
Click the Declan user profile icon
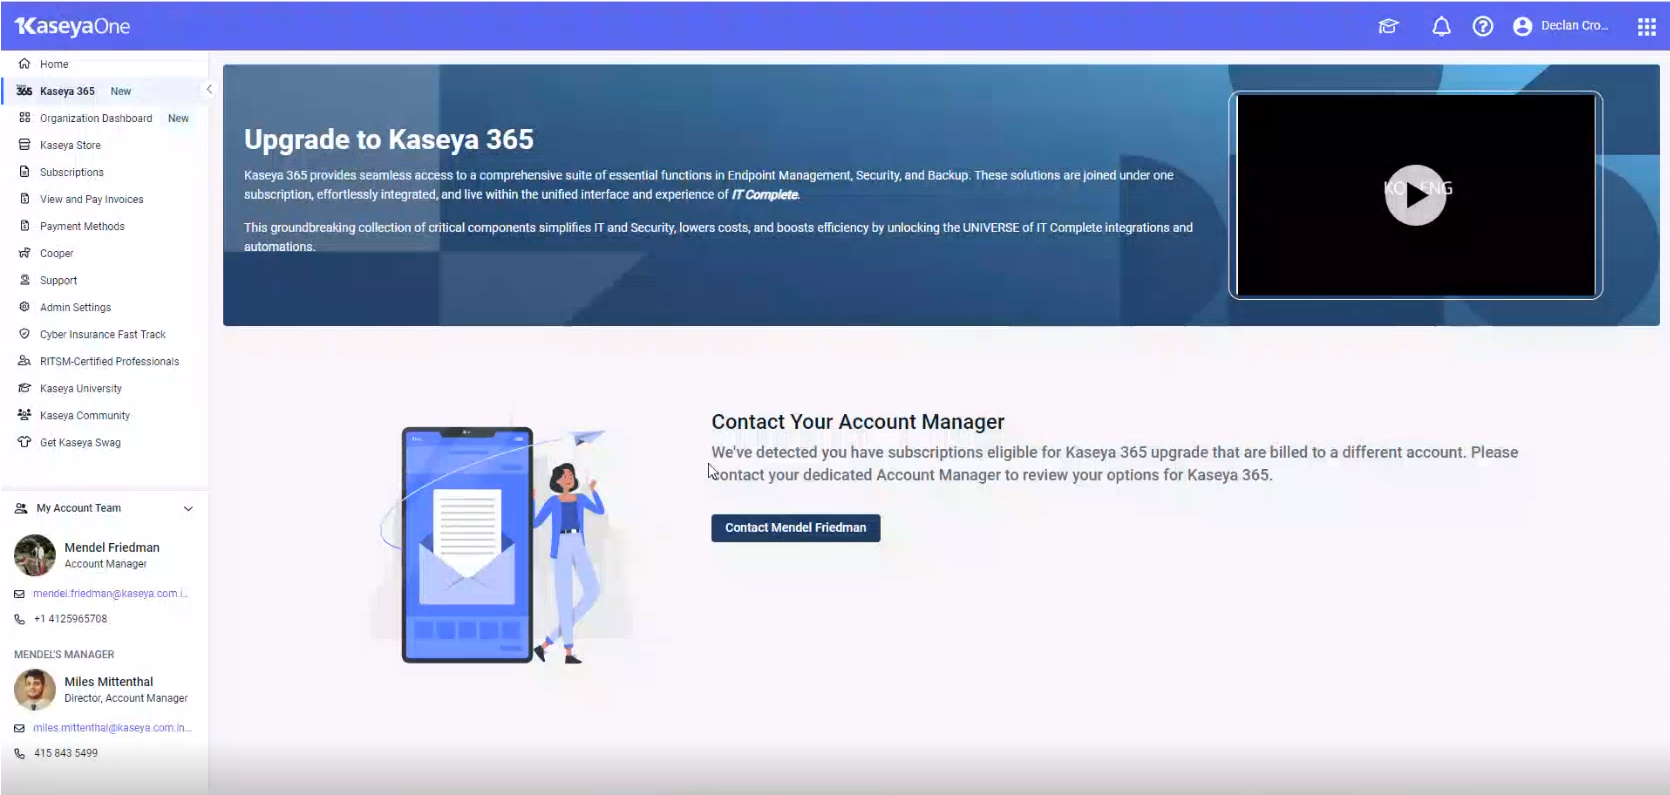pos(1522,27)
